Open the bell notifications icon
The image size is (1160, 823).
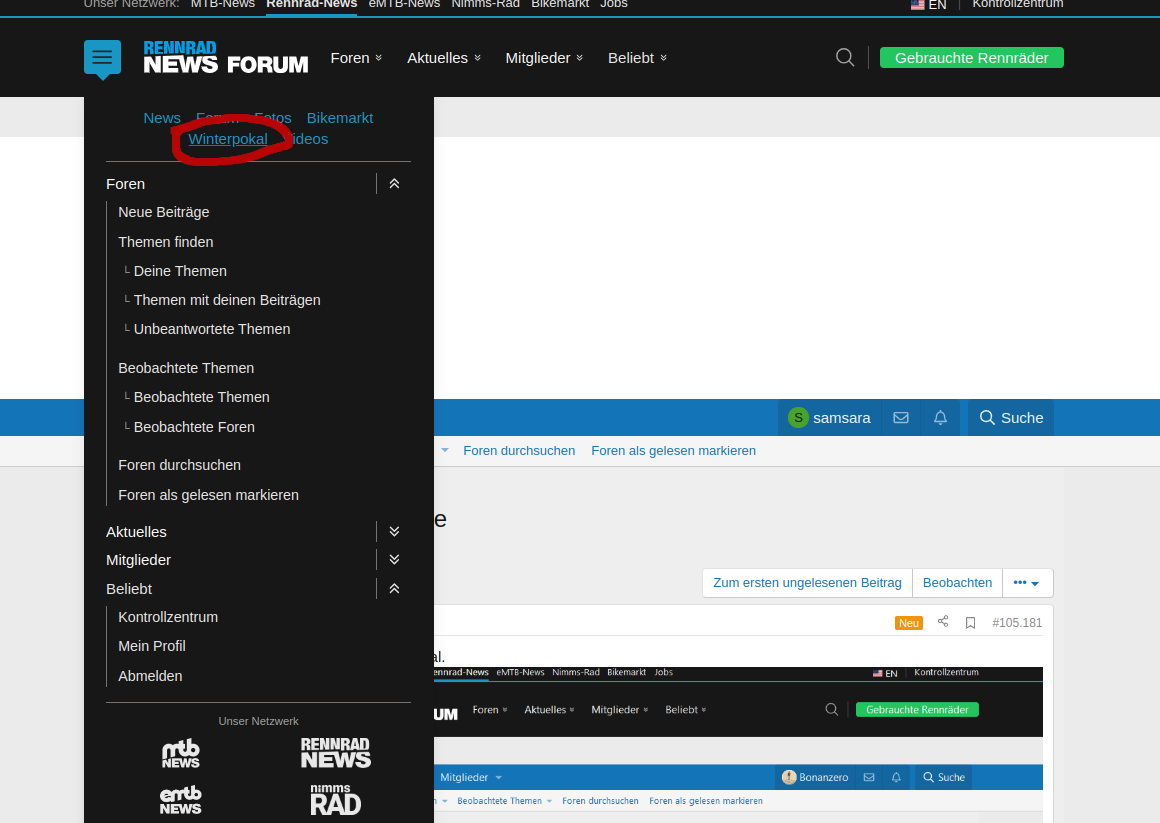[940, 418]
